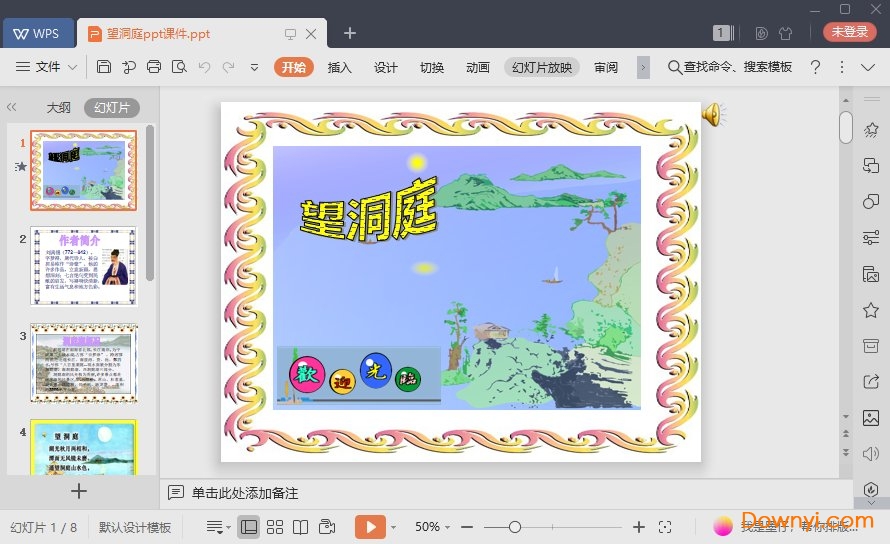Image resolution: width=890 pixels, height=544 pixels.
Task: Open the 幻灯片放映 tab
Action: click(542, 67)
